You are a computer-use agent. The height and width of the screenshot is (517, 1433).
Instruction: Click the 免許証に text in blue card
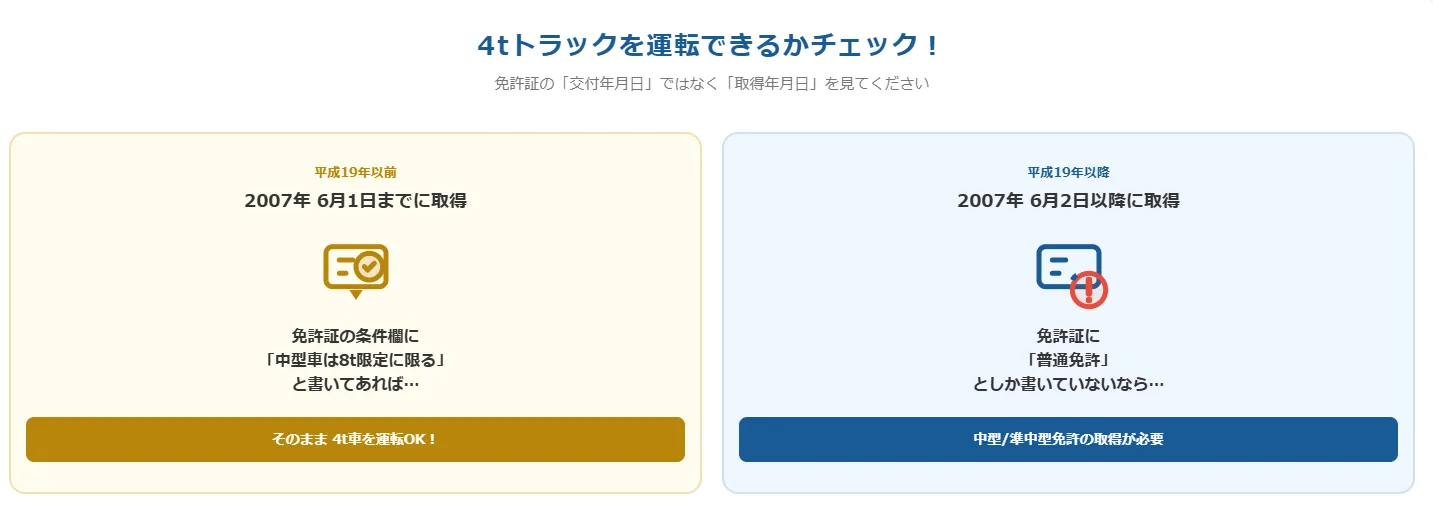pyautogui.click(x=1068, y=336)
